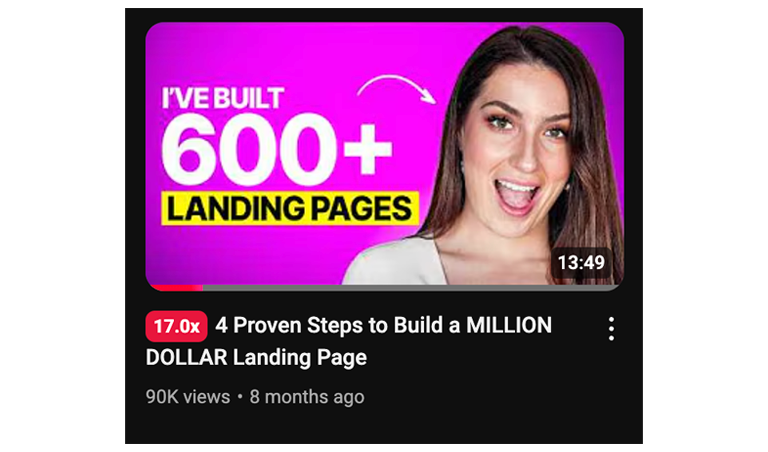Click the 'DOLLAR Landing Page' title line

(256, 357)
